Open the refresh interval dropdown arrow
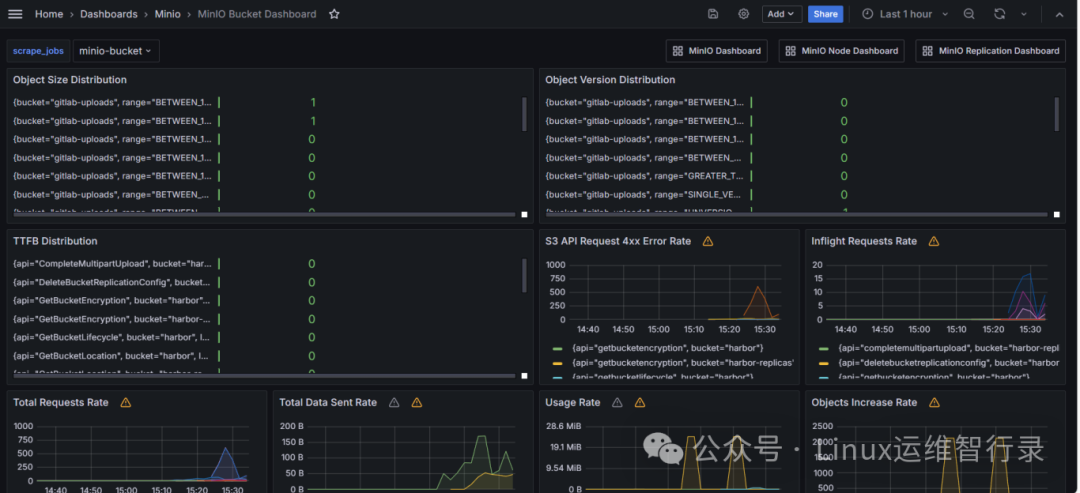The image size is (1080, 493). coord(1024,14)
